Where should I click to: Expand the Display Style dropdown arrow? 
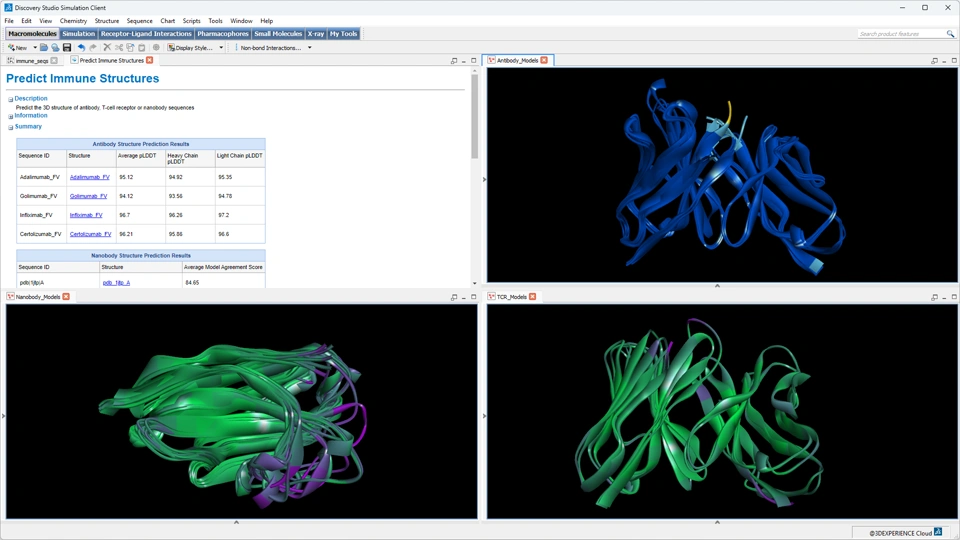point(221,47)
